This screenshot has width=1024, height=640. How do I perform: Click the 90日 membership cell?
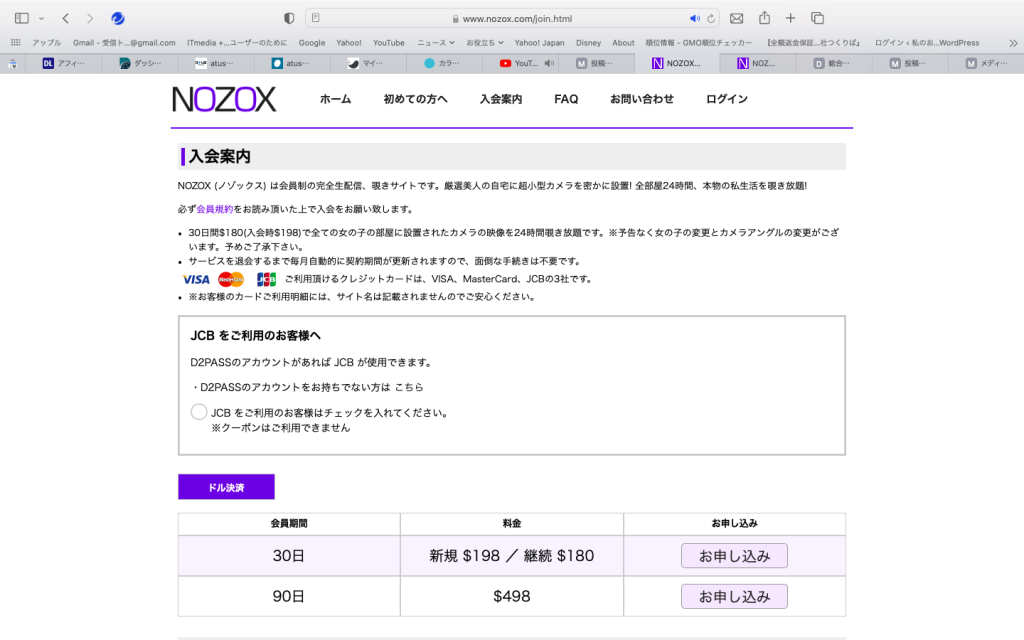pyautogui.click(x=289, y=596)
